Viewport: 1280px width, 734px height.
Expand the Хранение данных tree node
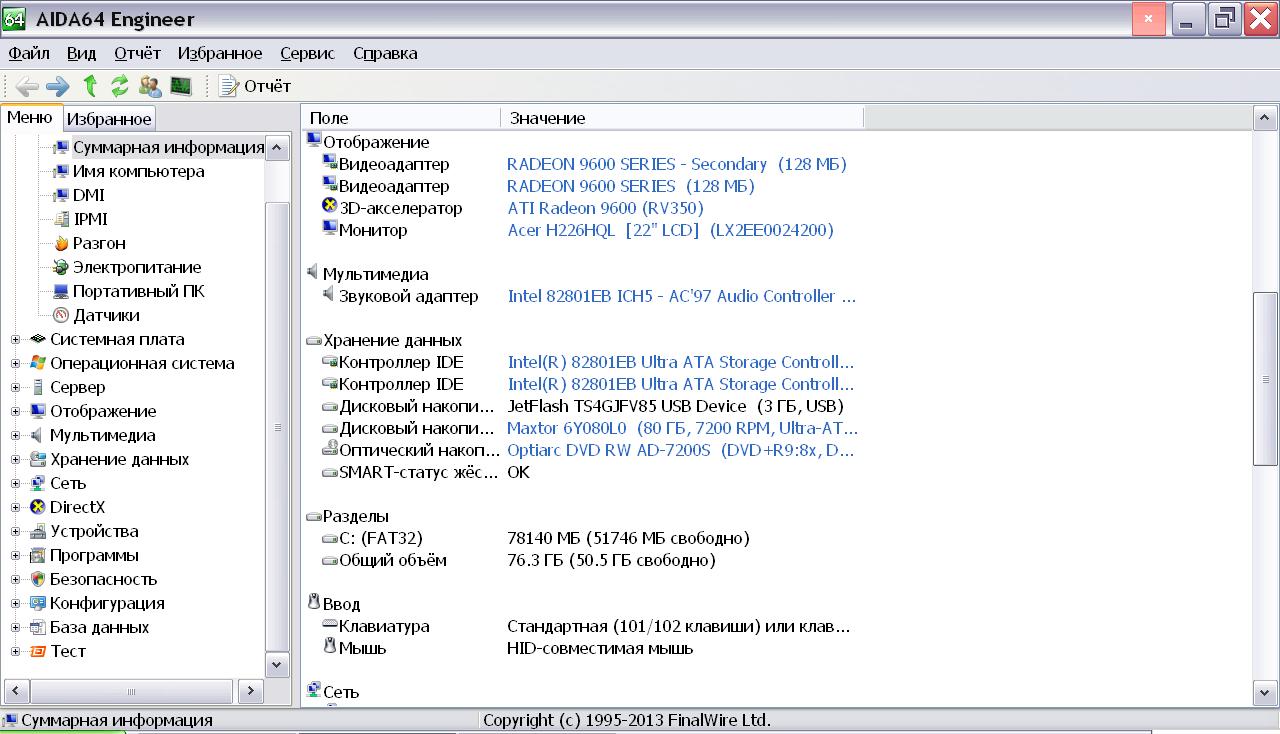pyautogui.click(x=15, y=459)
